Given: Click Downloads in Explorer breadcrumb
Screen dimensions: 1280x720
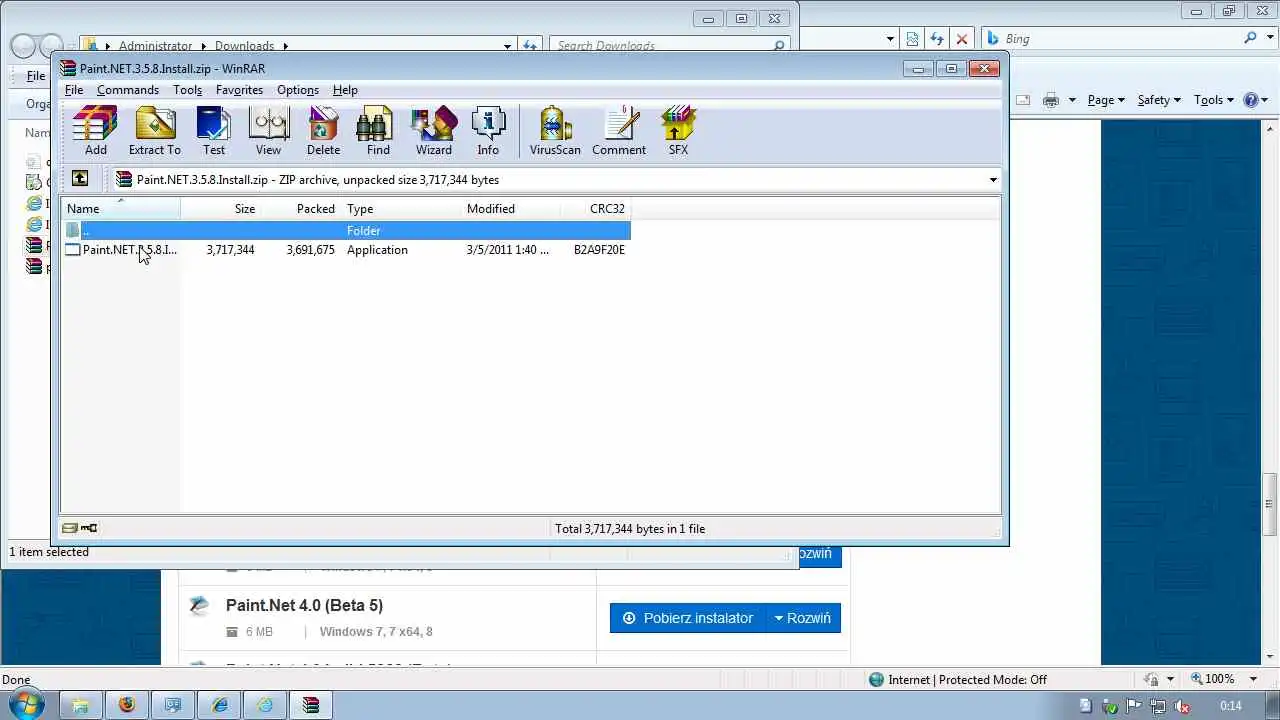Looking at the screenshot, I should [x=244, y=46].
